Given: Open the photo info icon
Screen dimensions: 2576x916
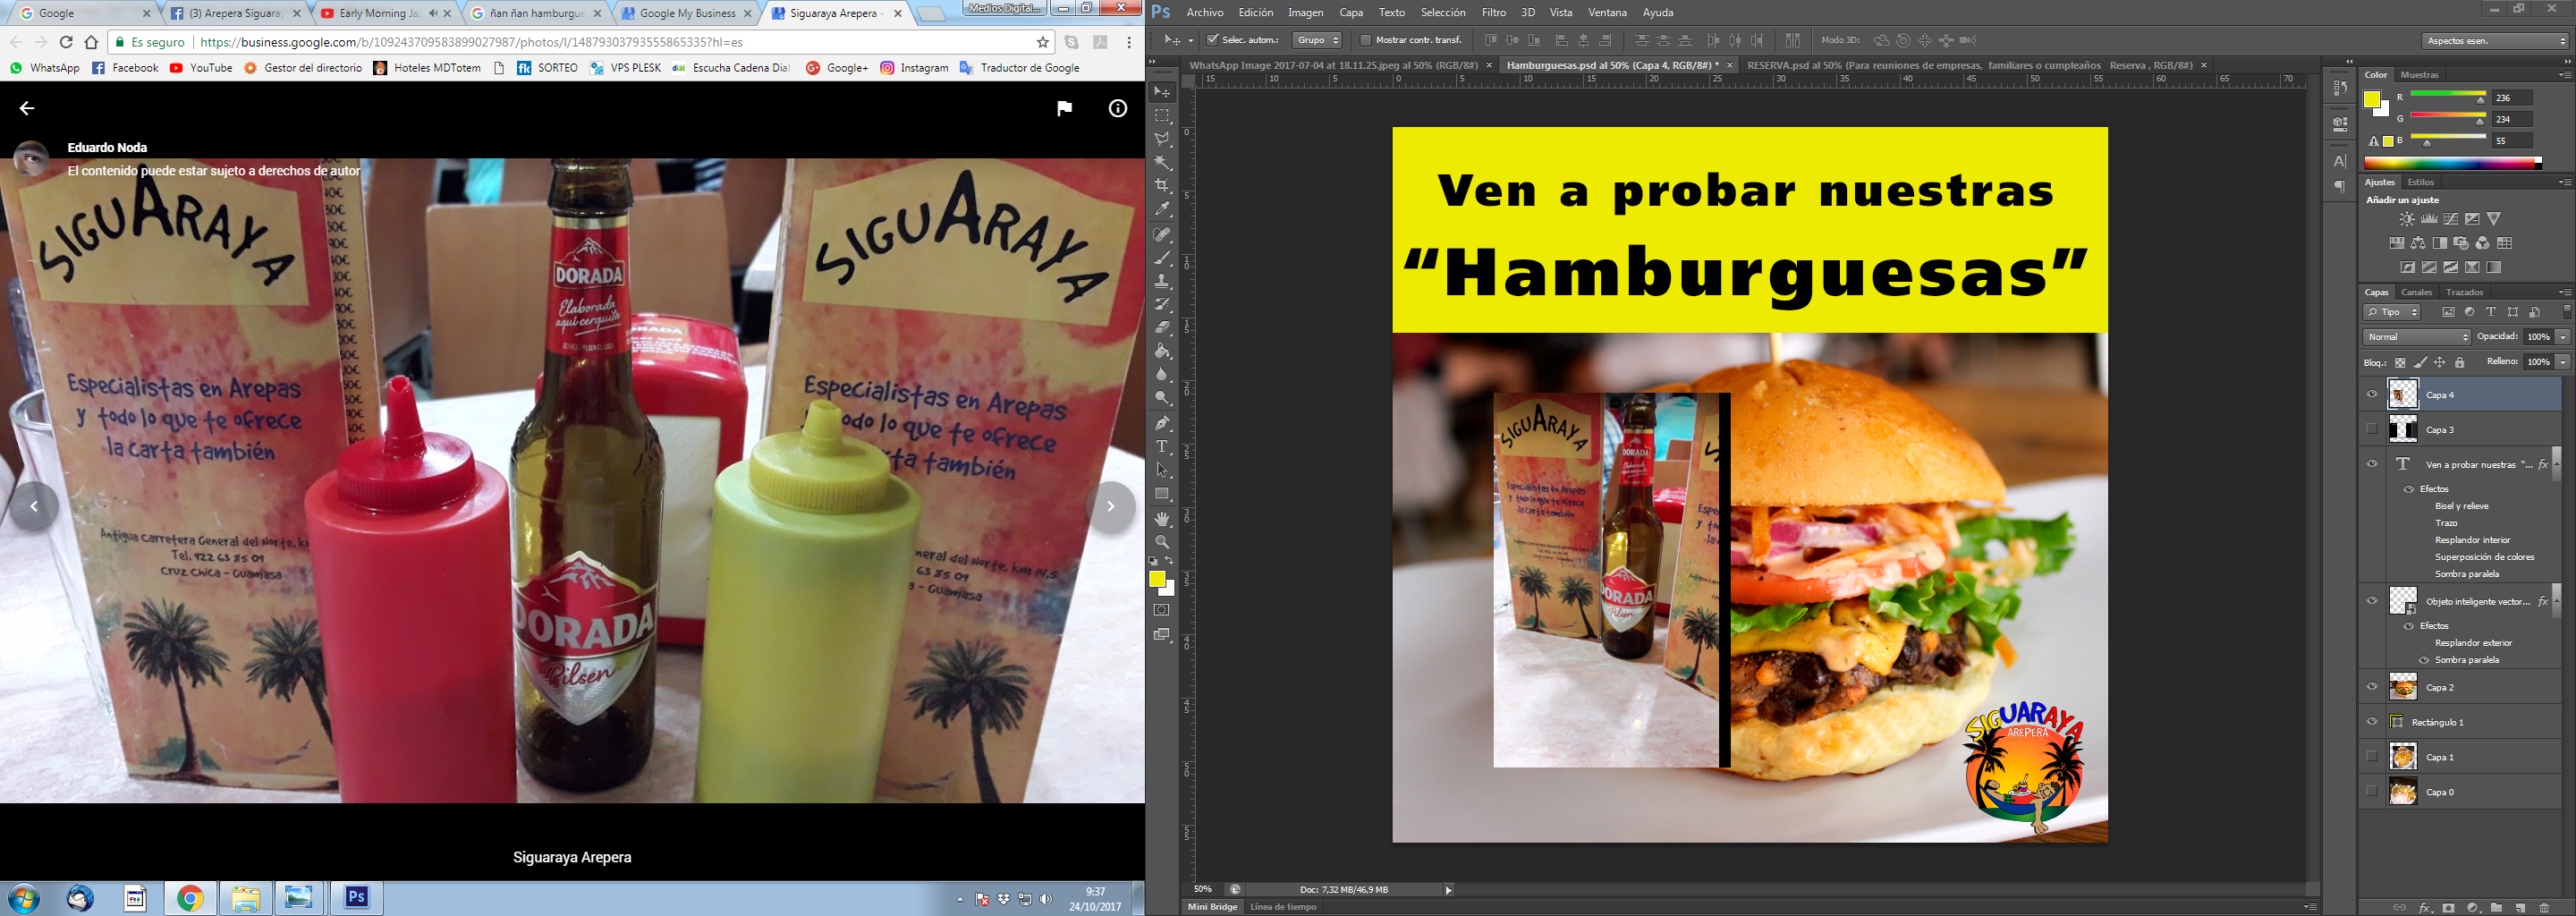Looking at the screenshot, I should (x=1117, y=109).
